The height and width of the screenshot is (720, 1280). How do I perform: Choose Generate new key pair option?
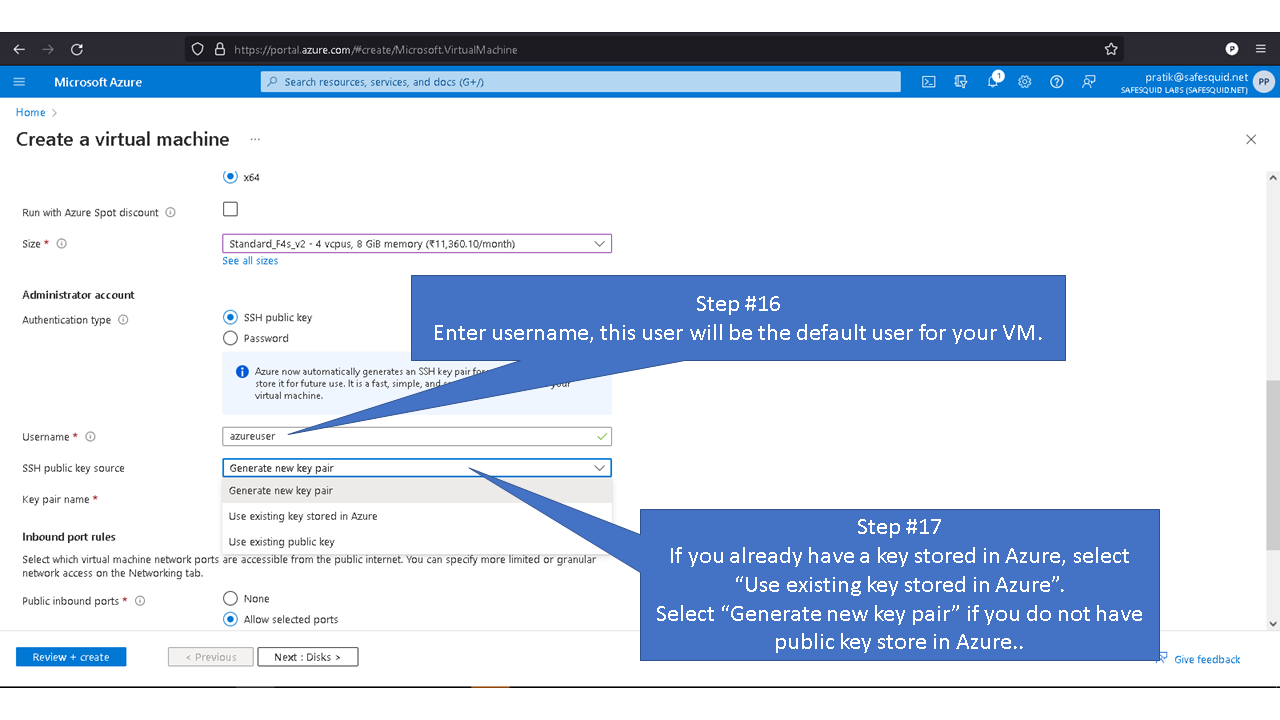[417, 490]
